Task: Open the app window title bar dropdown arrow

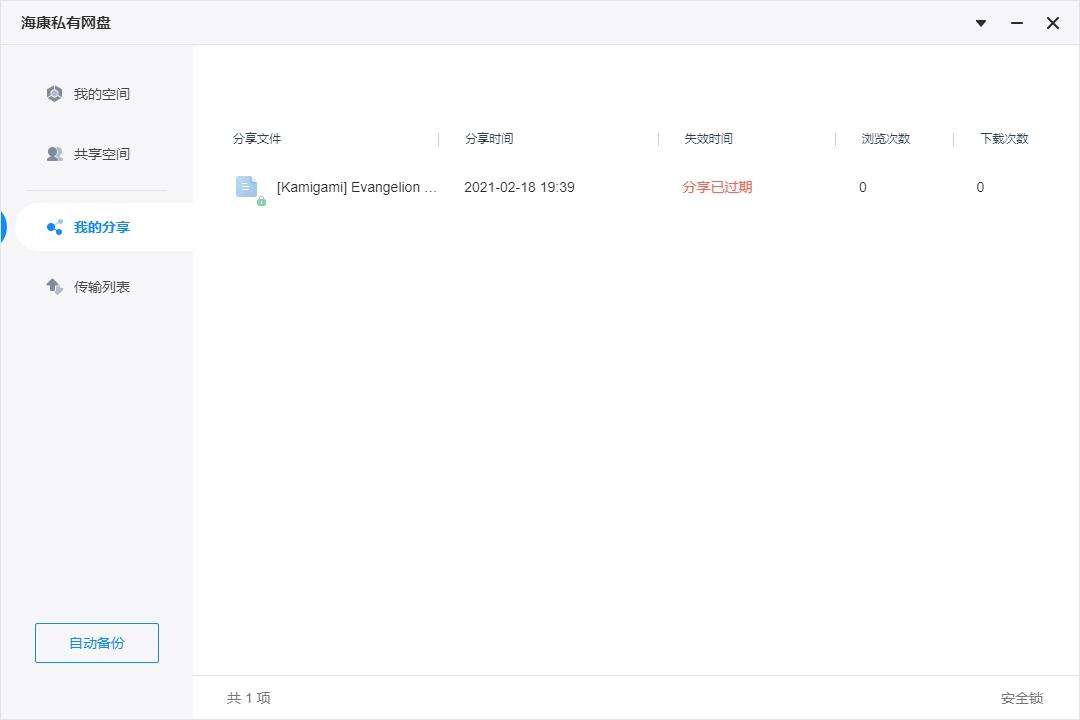Action: pos(981,23)
